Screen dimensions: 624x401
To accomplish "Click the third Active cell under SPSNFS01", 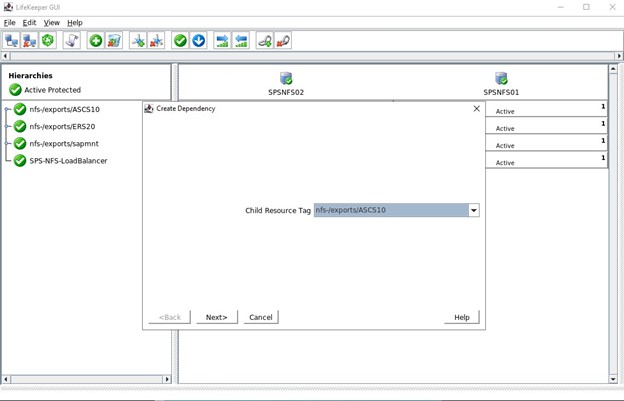I will (x=546, y=142).
